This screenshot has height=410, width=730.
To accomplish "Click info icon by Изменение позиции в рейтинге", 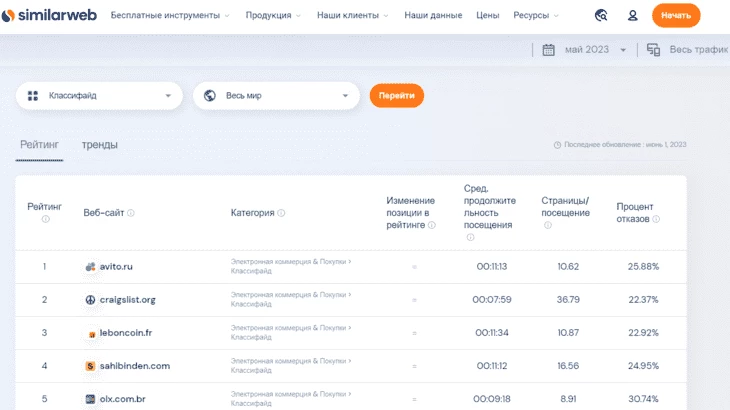I will (432, 225).
